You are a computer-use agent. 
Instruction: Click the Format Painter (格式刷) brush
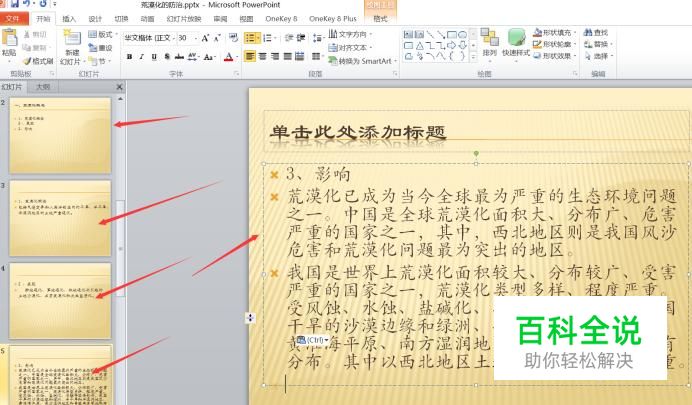[x=38, y=61]
